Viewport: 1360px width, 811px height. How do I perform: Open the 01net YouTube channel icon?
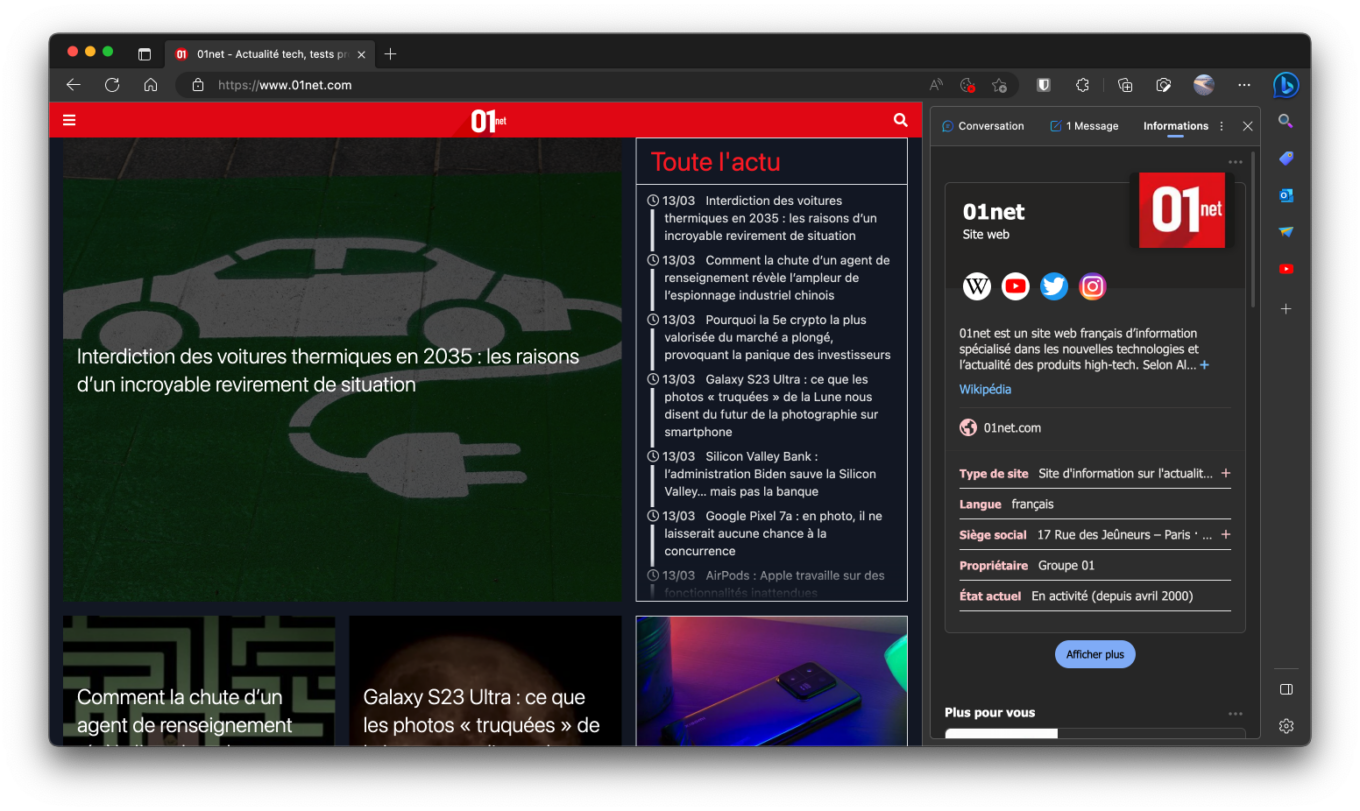pyautogui.click(x=1015, y=287)
